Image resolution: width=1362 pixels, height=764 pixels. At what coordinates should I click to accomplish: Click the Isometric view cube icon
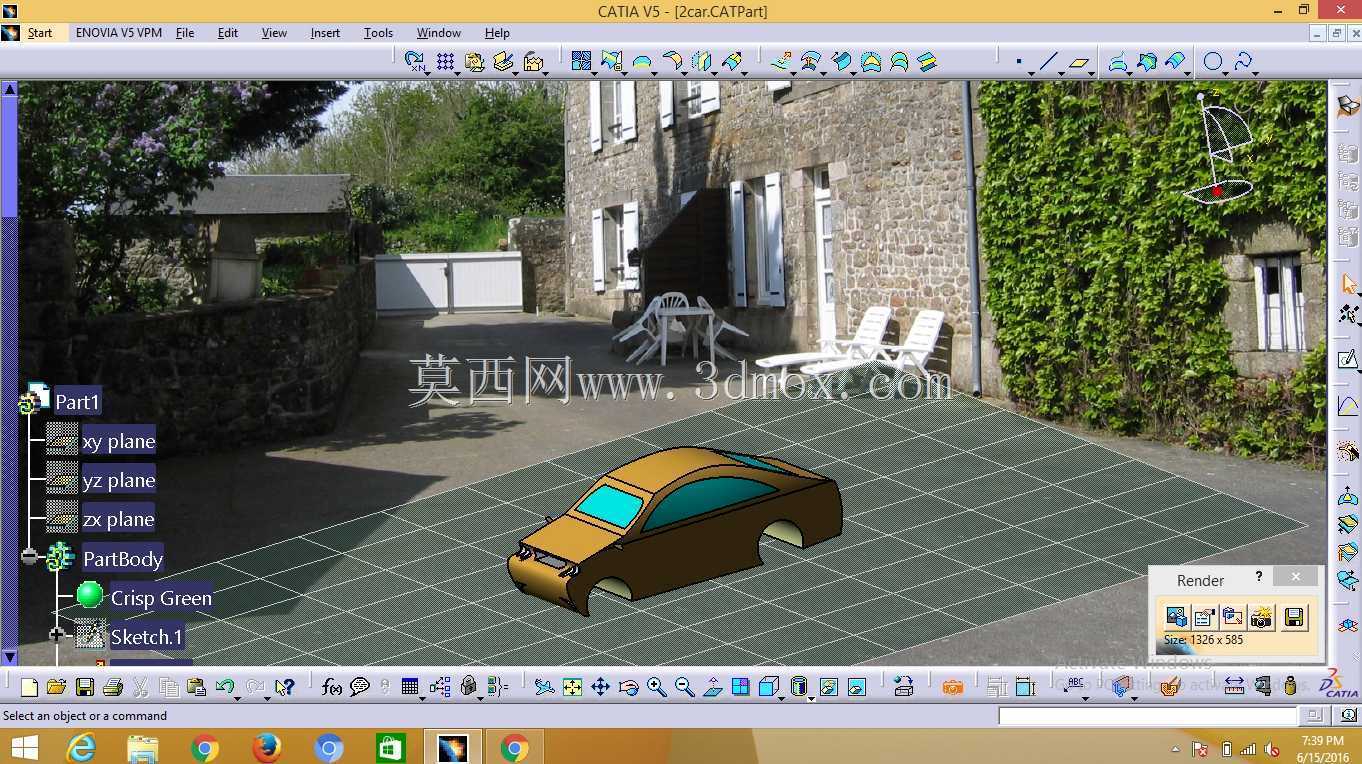768,687
